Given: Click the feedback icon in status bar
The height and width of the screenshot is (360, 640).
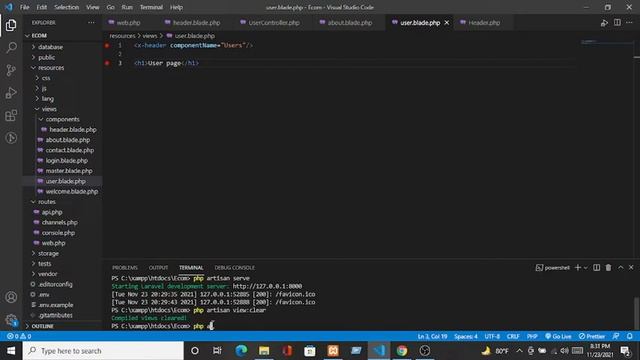Looking at the screenshot, I should coord(616,336).
